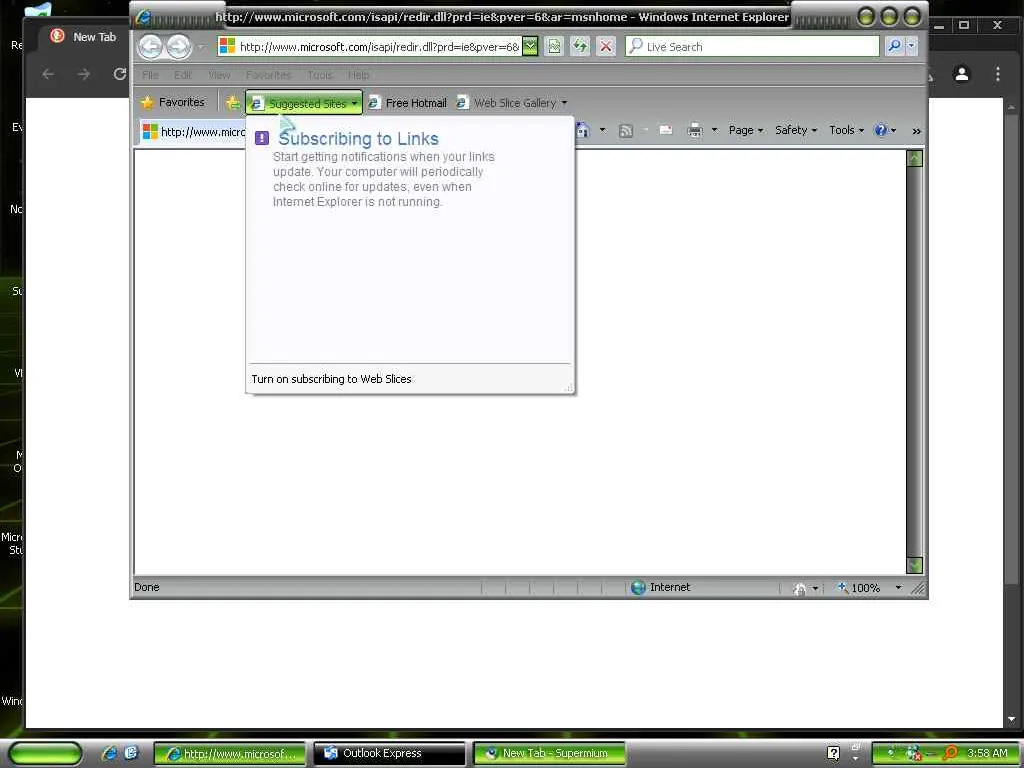This screenshot has height=768, width=1024.
Task: Click the Read Mail envelope icon
Action: (x=666, y=131)
